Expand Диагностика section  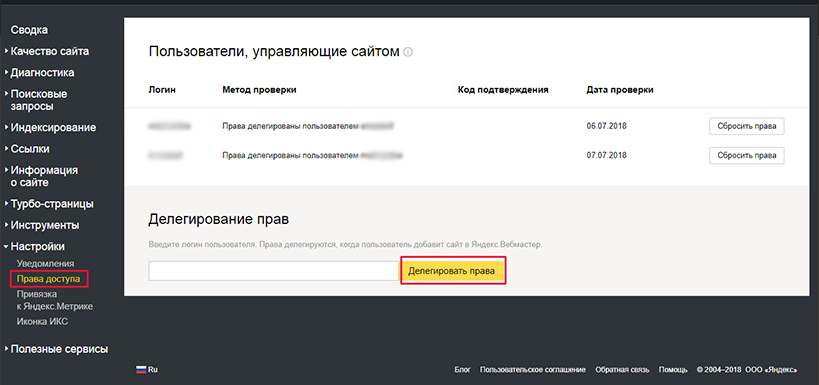pyautogui.click(x=42, y=73)
